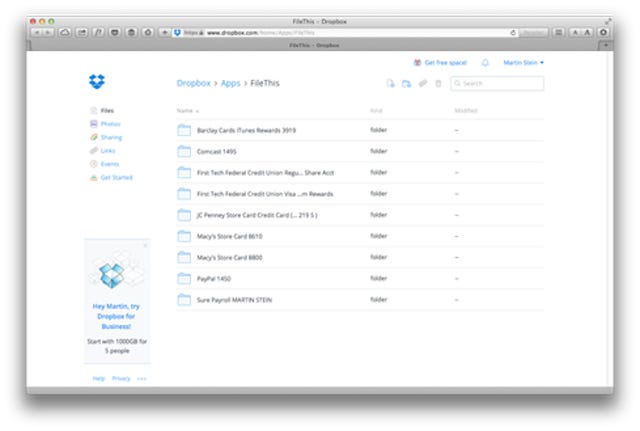
Task: Go to Dropbox in the breadcrumb
Action: (x=193, y=83)
